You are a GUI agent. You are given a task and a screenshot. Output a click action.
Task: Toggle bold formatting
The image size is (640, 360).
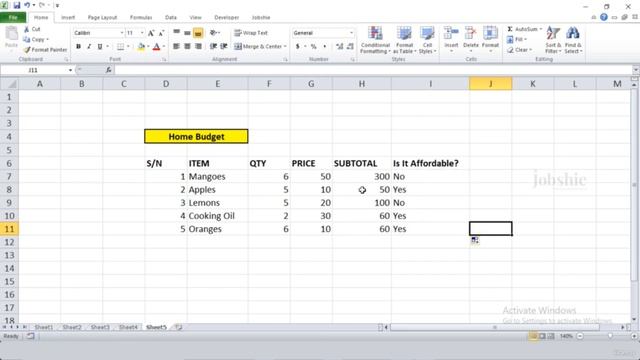(x=78, y=47)
